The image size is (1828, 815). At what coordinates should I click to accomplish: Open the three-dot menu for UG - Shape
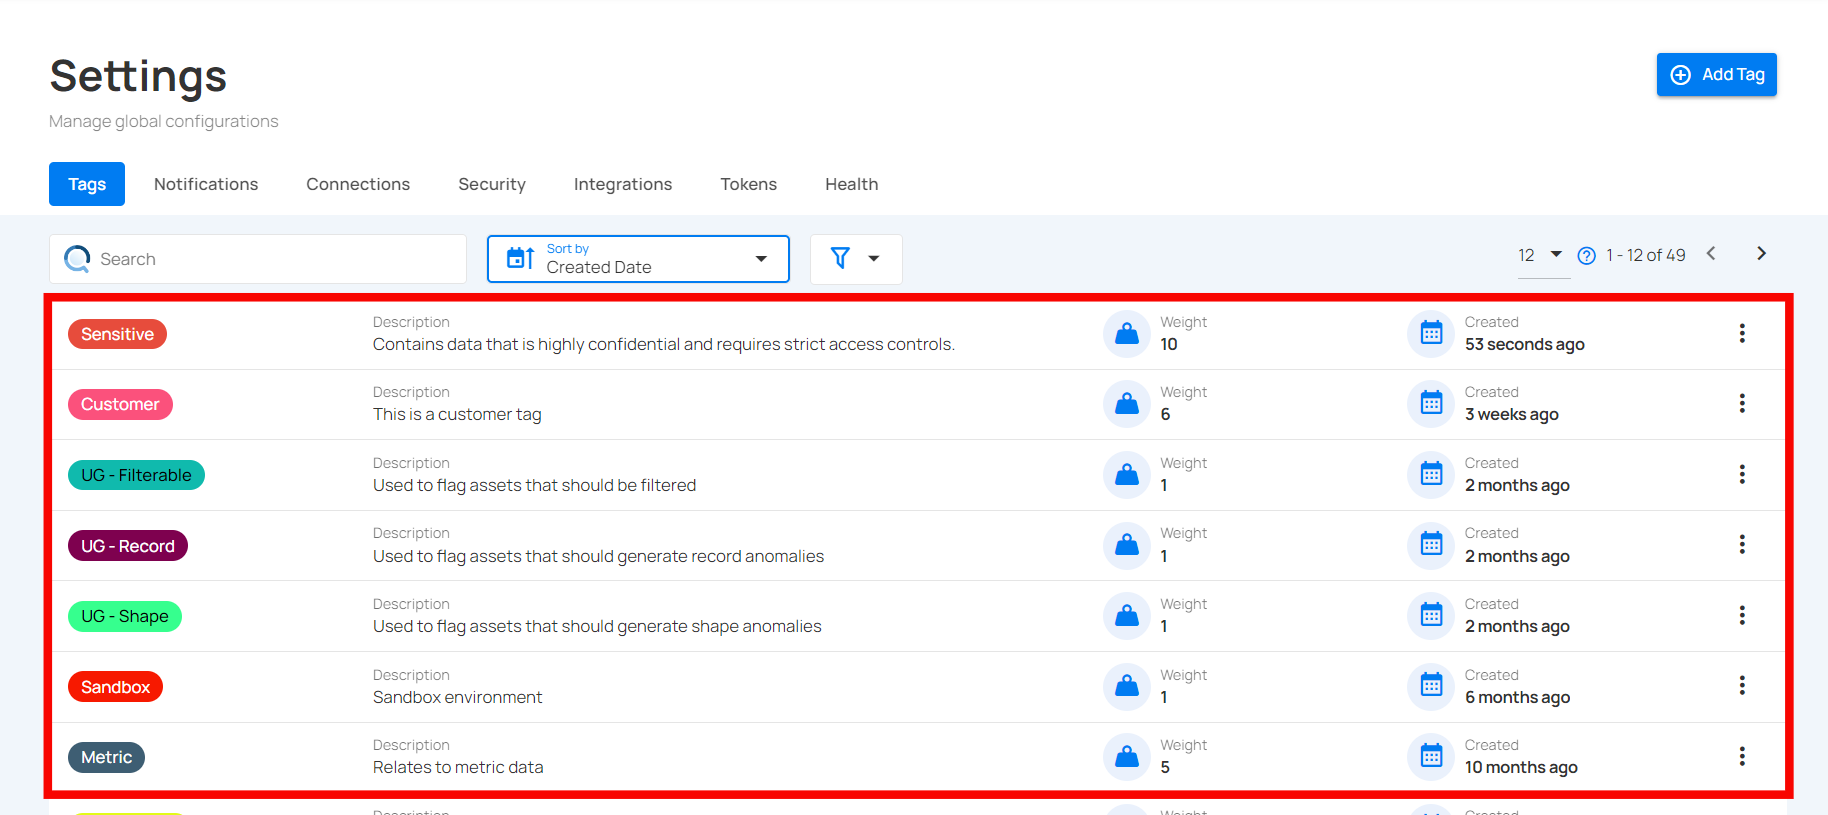point(1742,615)
